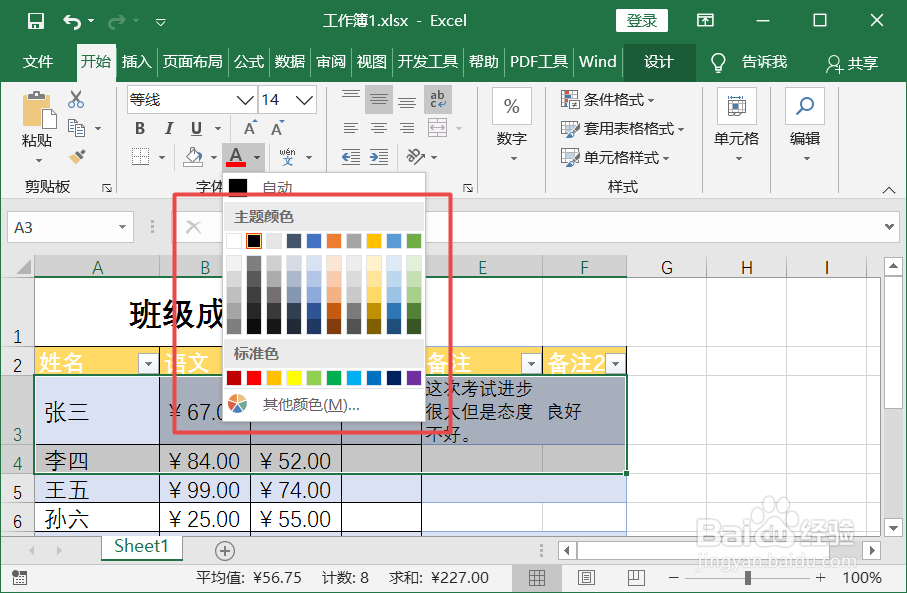Toggle italic formatting
Image resolution: width=907 pixels, height=593 pixels.
(x=168, y=128)
